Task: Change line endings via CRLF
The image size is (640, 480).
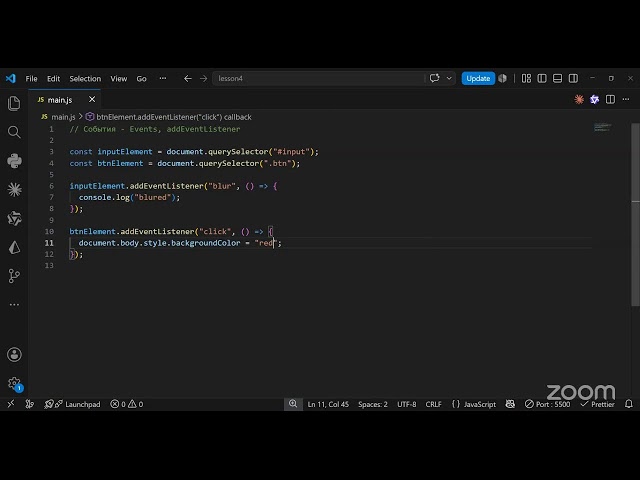Action: tap(433, 404)
